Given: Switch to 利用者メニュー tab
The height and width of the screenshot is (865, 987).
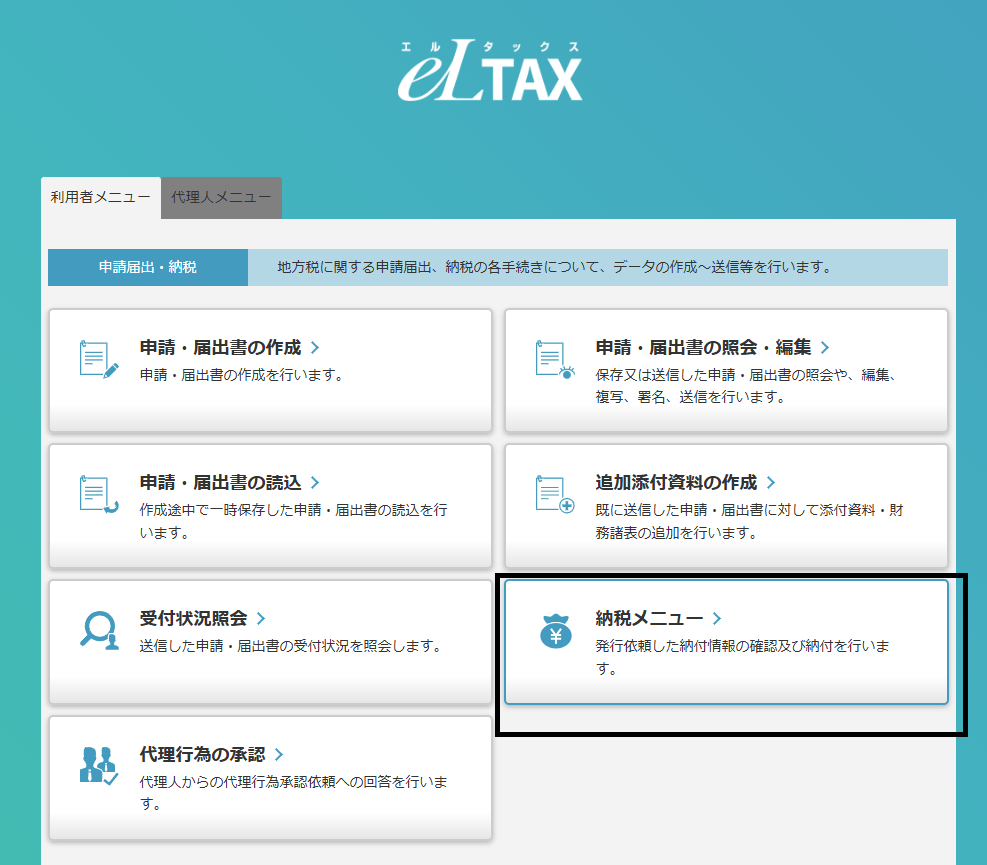Looking at the screenshot, I should click(x=101, y=198).
